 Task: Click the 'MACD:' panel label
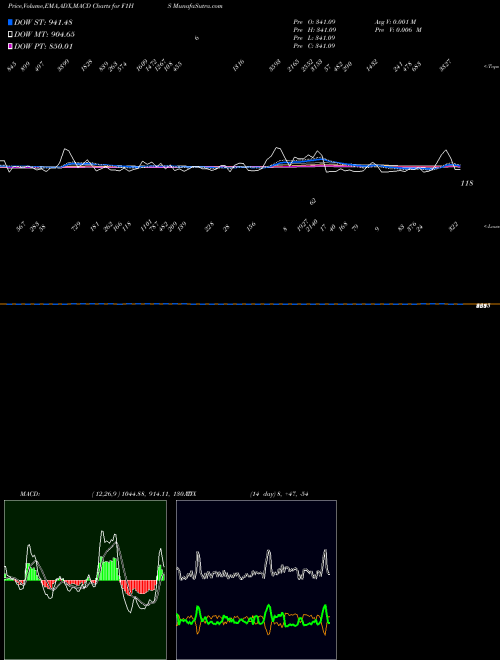[x=29, y=494]
